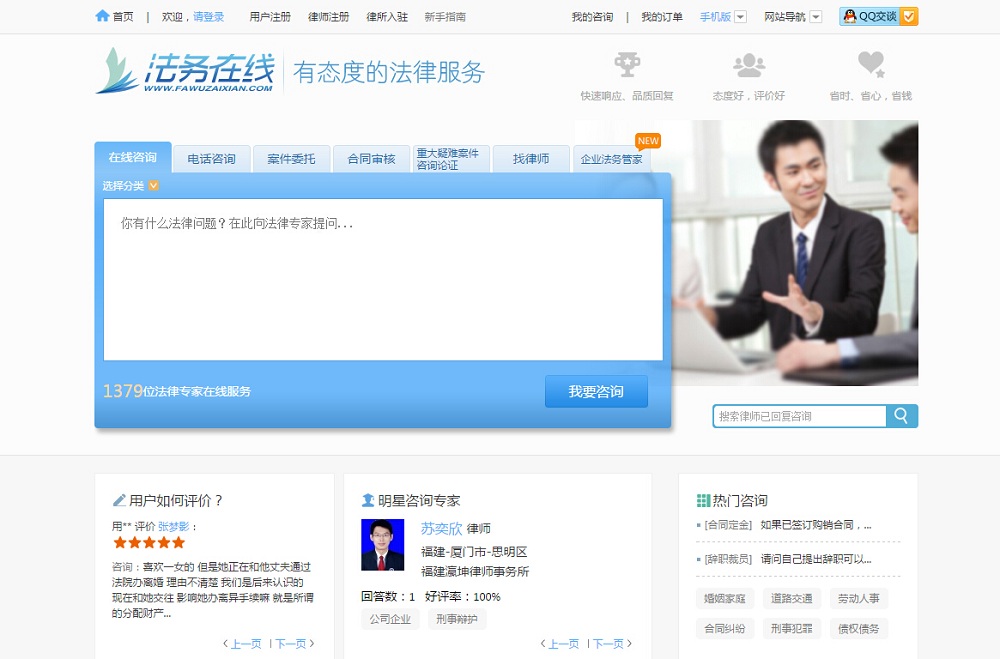Click the 道路交通 category tag
Screen dimensions: 1000x659
click(x=791, y=598)
